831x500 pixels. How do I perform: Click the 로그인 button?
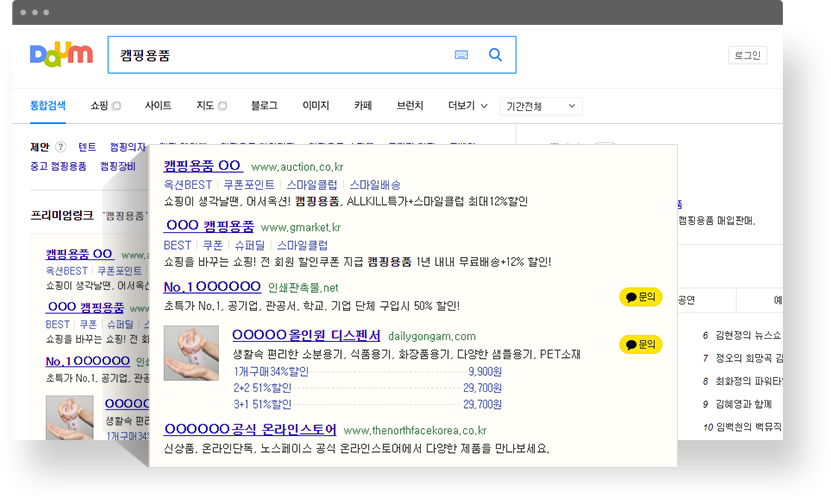coord(747,55)
